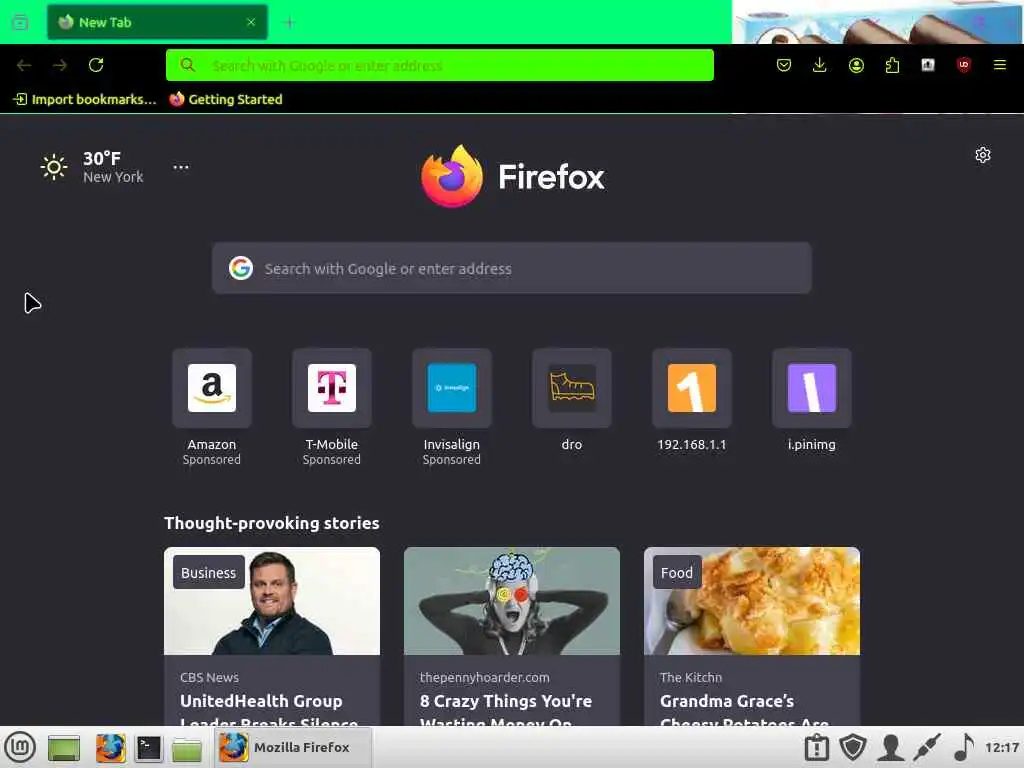Open the Firefox hamburger application menu
The width and height of the screenshot is (1024, 768).
[999, 65]
